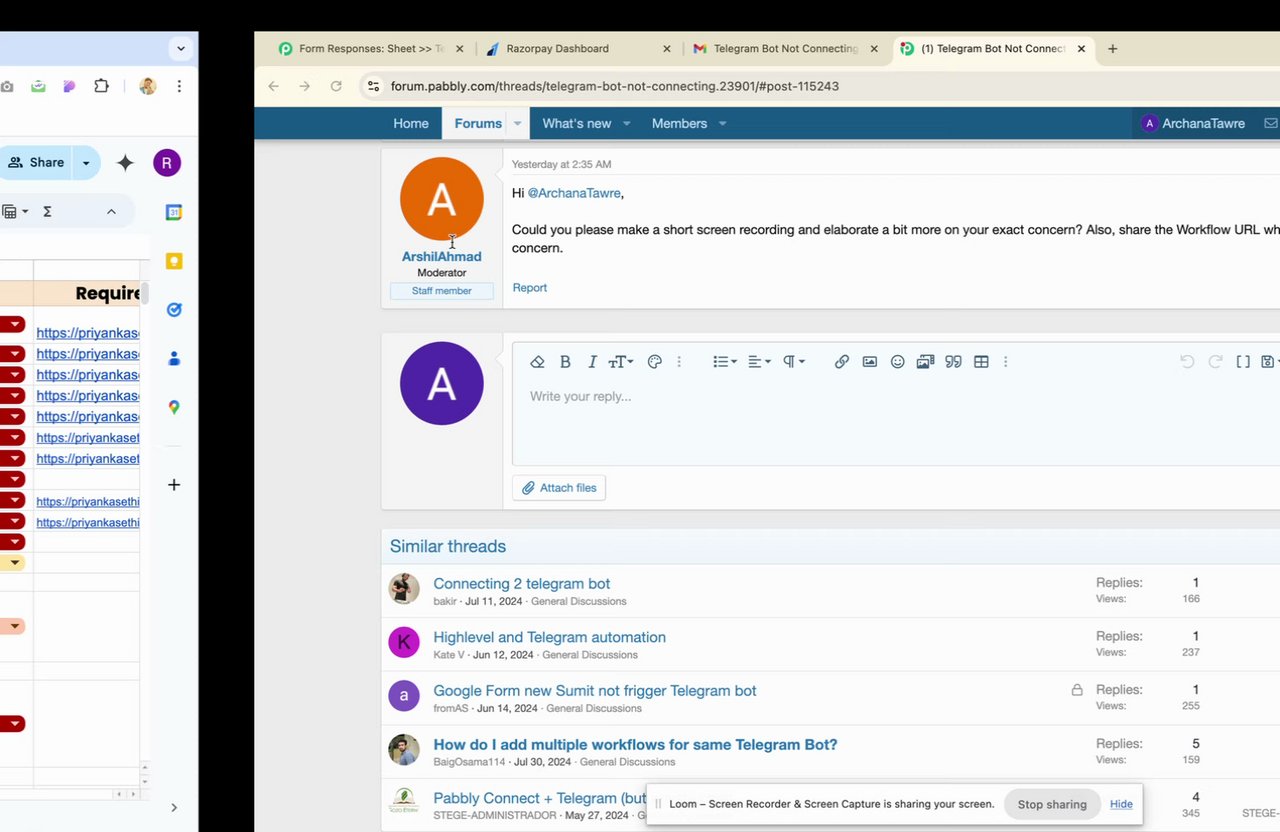Open the Home nav item

point(411,123)
